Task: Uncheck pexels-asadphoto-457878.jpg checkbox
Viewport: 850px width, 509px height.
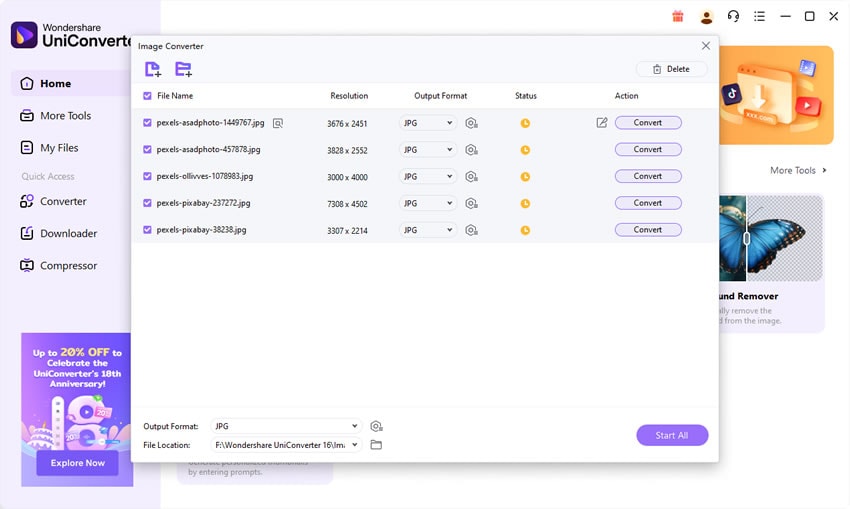Action: click(147, 149)
